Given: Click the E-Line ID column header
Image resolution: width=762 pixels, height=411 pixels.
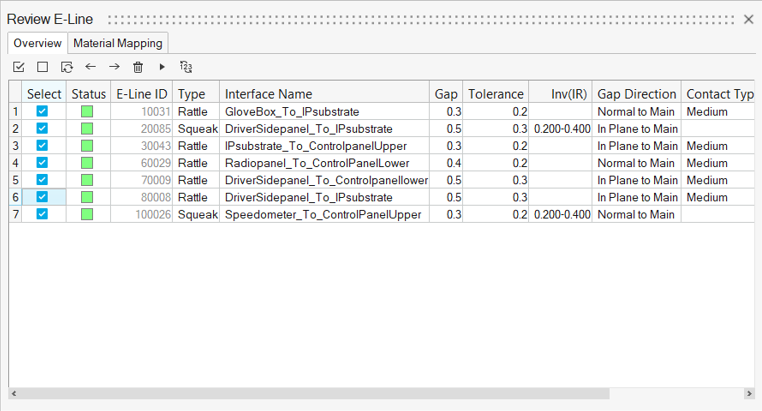Looking at the screenshot, I should click(141, 94).
